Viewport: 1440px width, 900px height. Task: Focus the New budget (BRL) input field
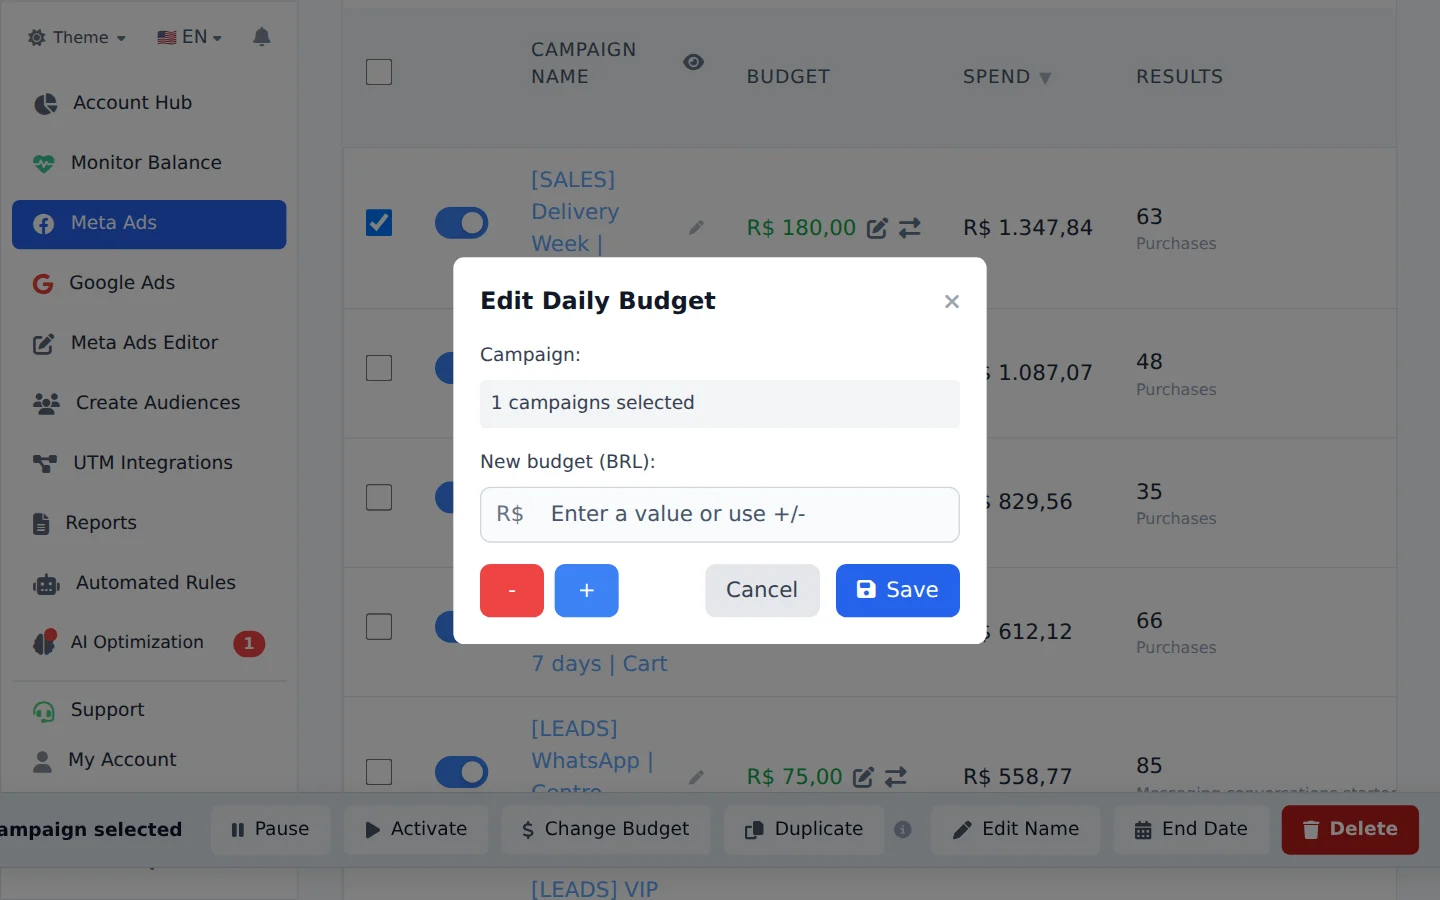click(x=720, y=515)
